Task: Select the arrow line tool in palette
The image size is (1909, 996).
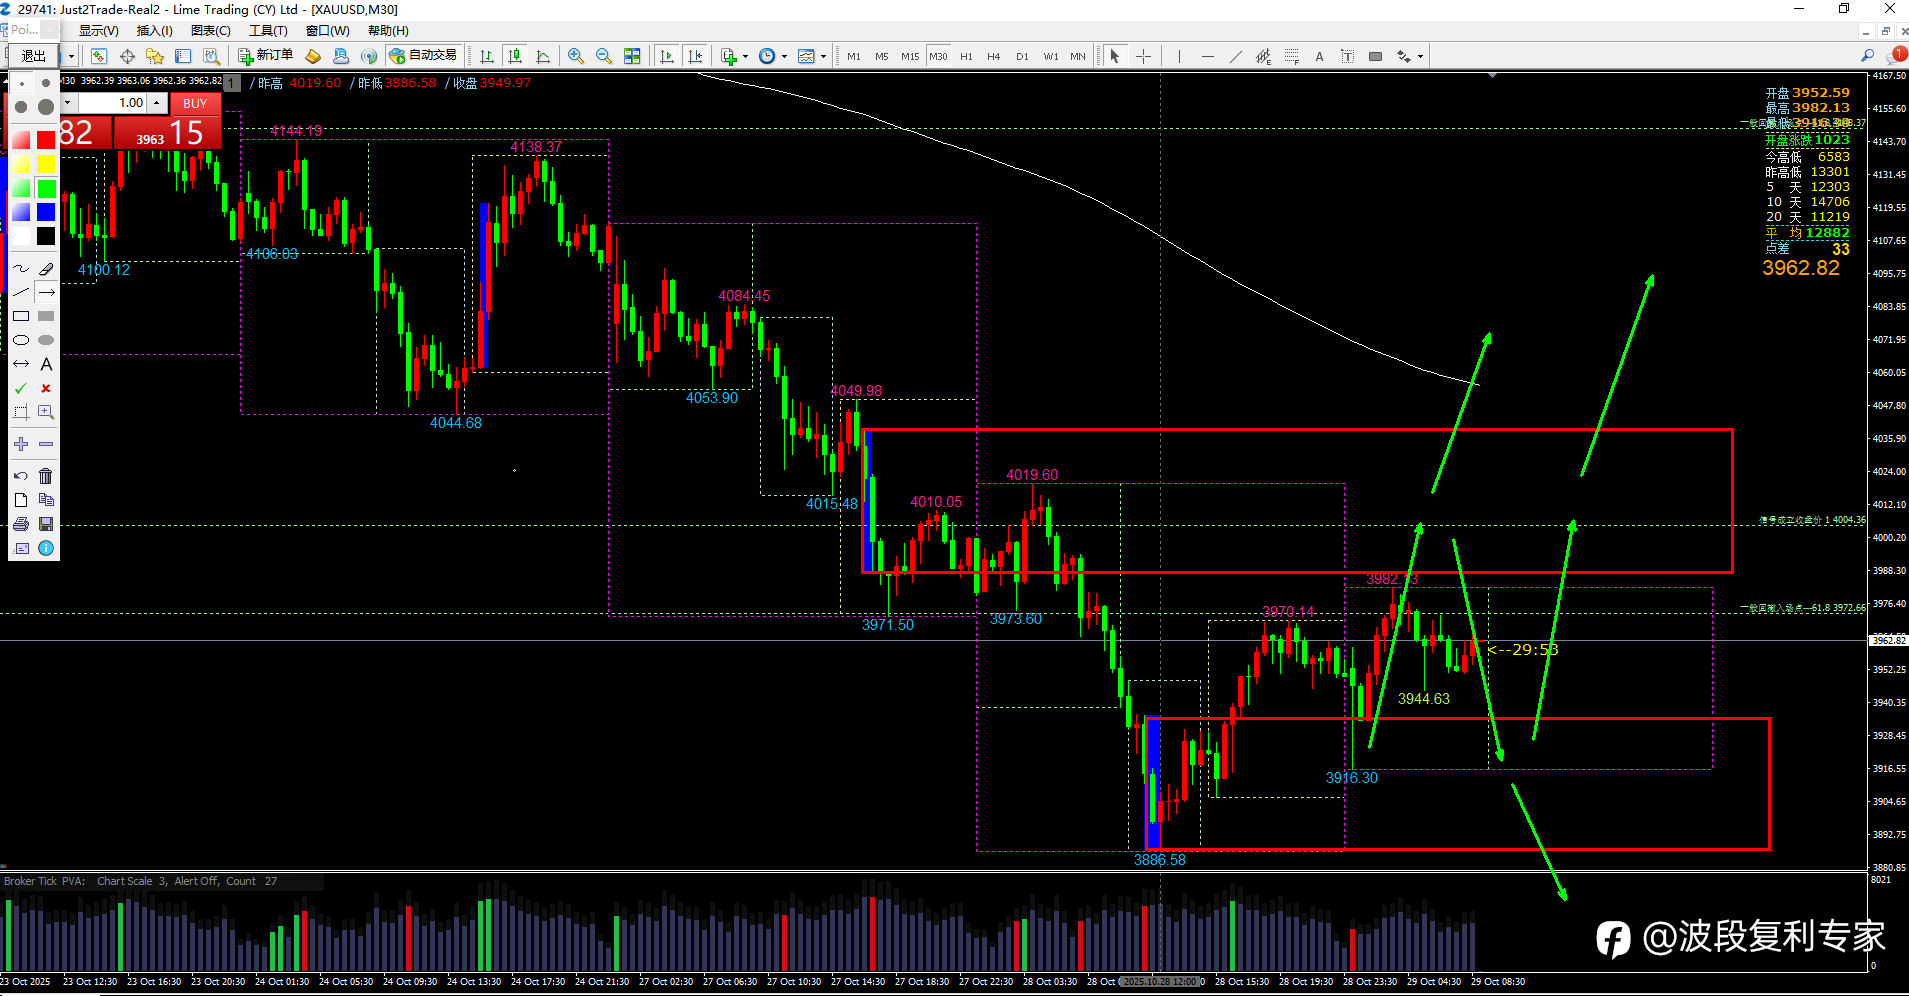Action: click(x=46, y=292)
